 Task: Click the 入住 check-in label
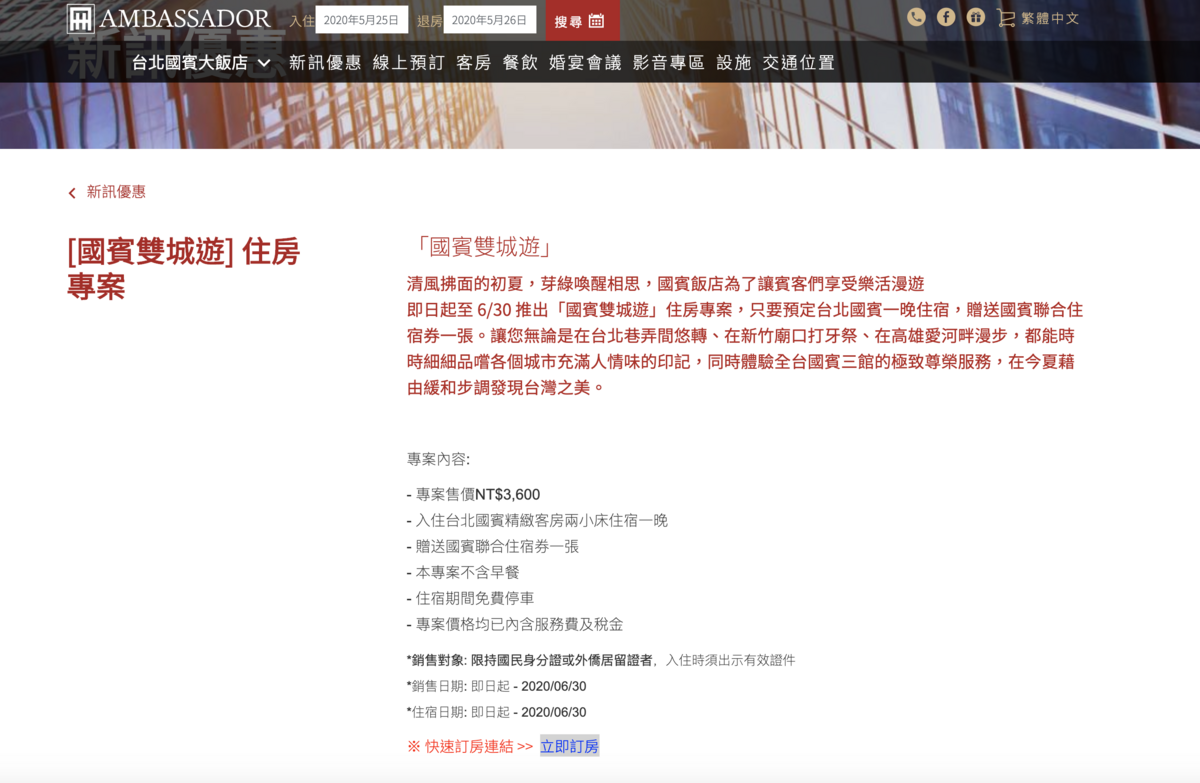click(301, 20)
